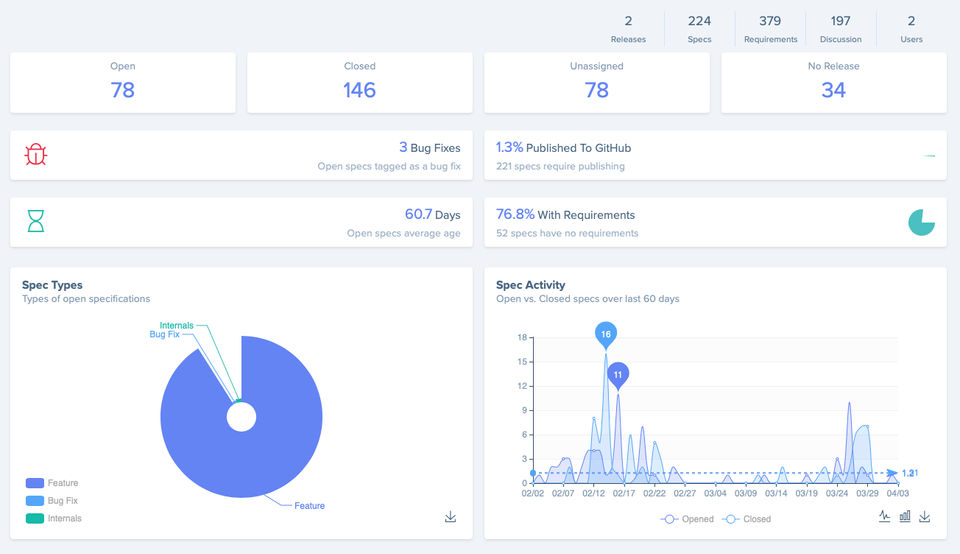View the 197 Discussion counter
The image size is (960, 554).
tap(841, 29)
